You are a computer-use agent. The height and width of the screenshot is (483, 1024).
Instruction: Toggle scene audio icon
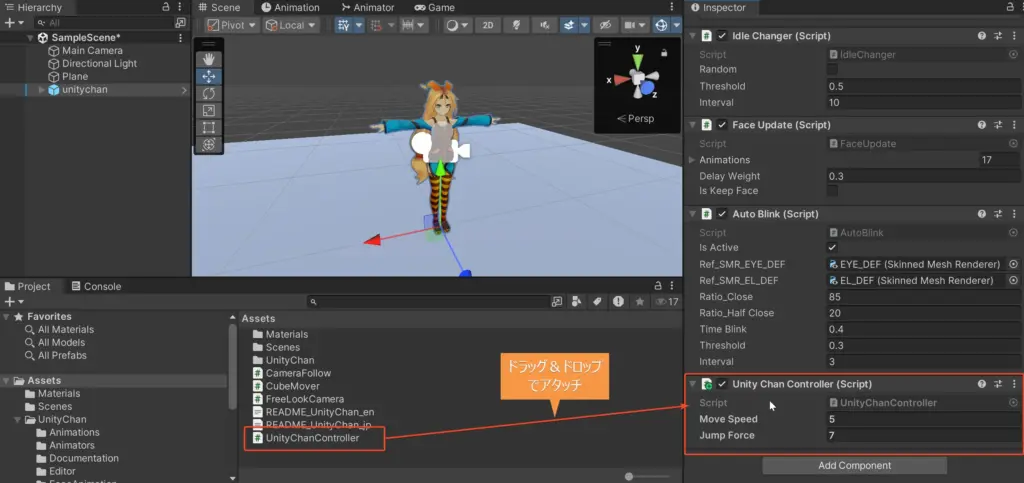point(544,25)
